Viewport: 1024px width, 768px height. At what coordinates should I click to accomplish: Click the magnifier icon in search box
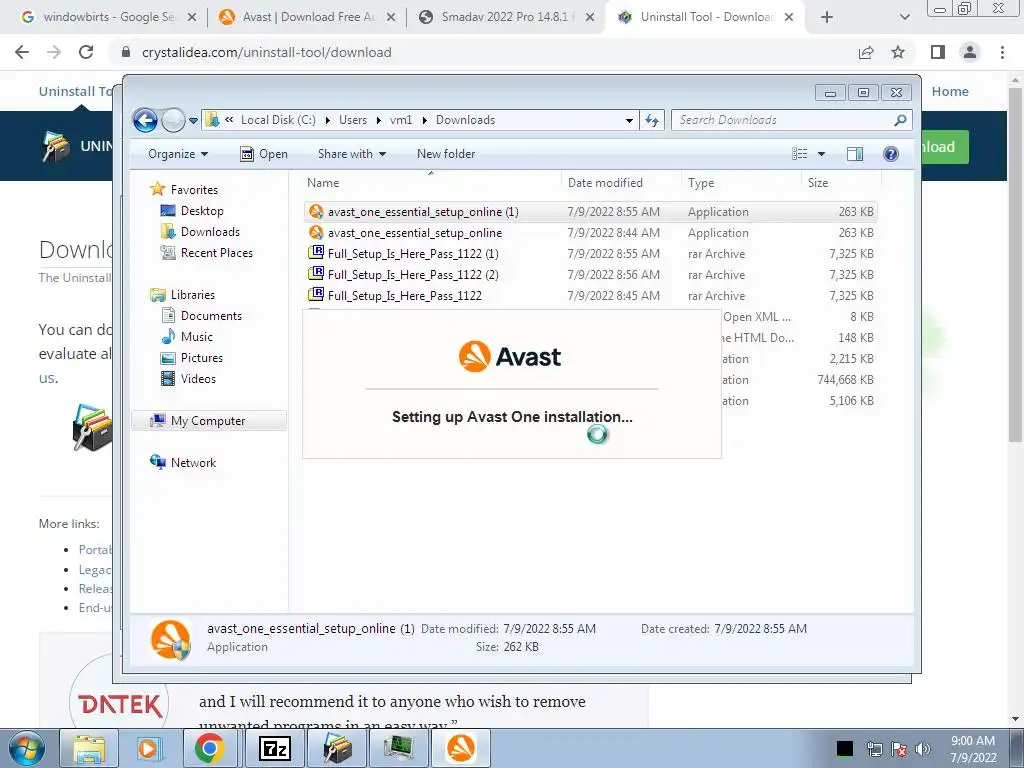pyautogui.click(x=901, y=120)
